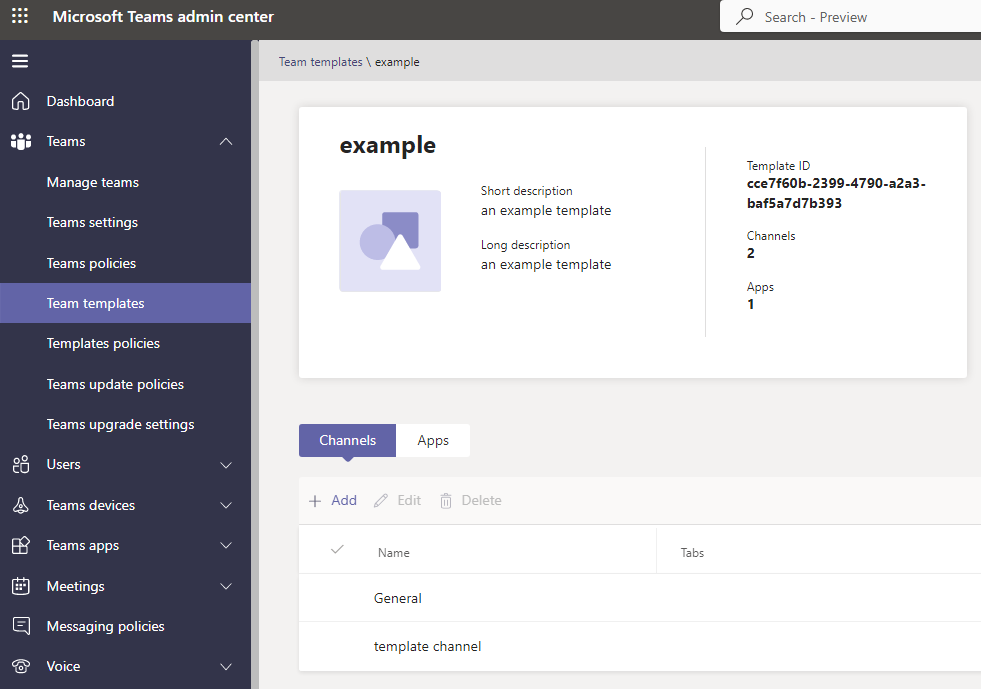This screenshot has width=981, height=689.
Task: Select Team templates in sidebar
Action: point(125,303)
